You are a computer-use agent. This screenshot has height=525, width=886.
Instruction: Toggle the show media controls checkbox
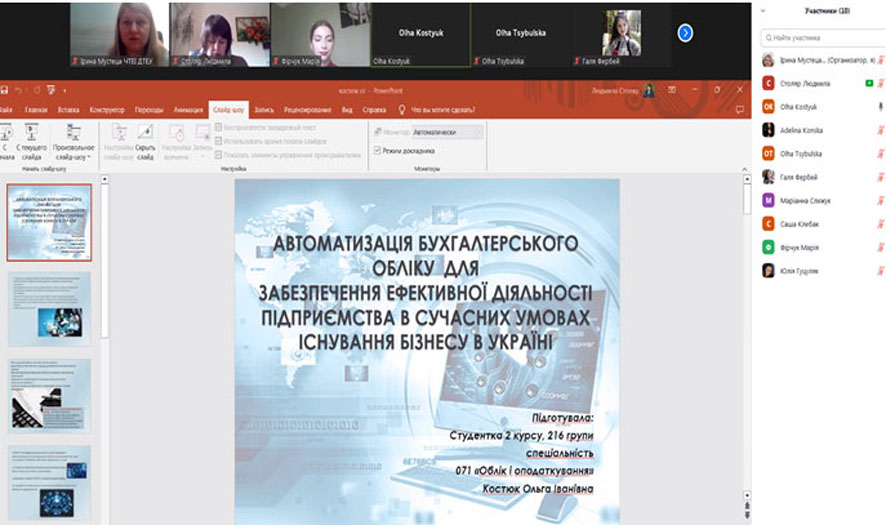(x=218, y=155)
